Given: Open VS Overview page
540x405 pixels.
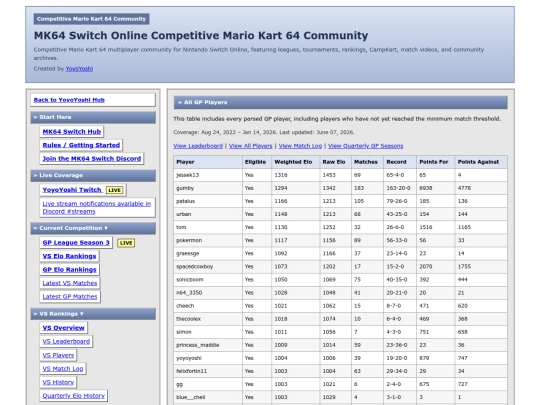Looking at the screenshot, I should (63, 328).
